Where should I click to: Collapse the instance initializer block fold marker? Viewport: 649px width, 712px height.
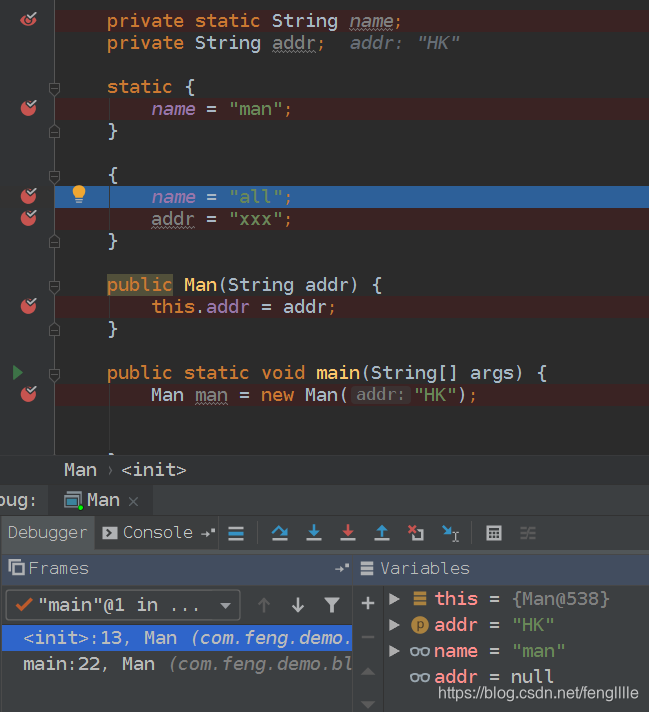tap(54, 176)
